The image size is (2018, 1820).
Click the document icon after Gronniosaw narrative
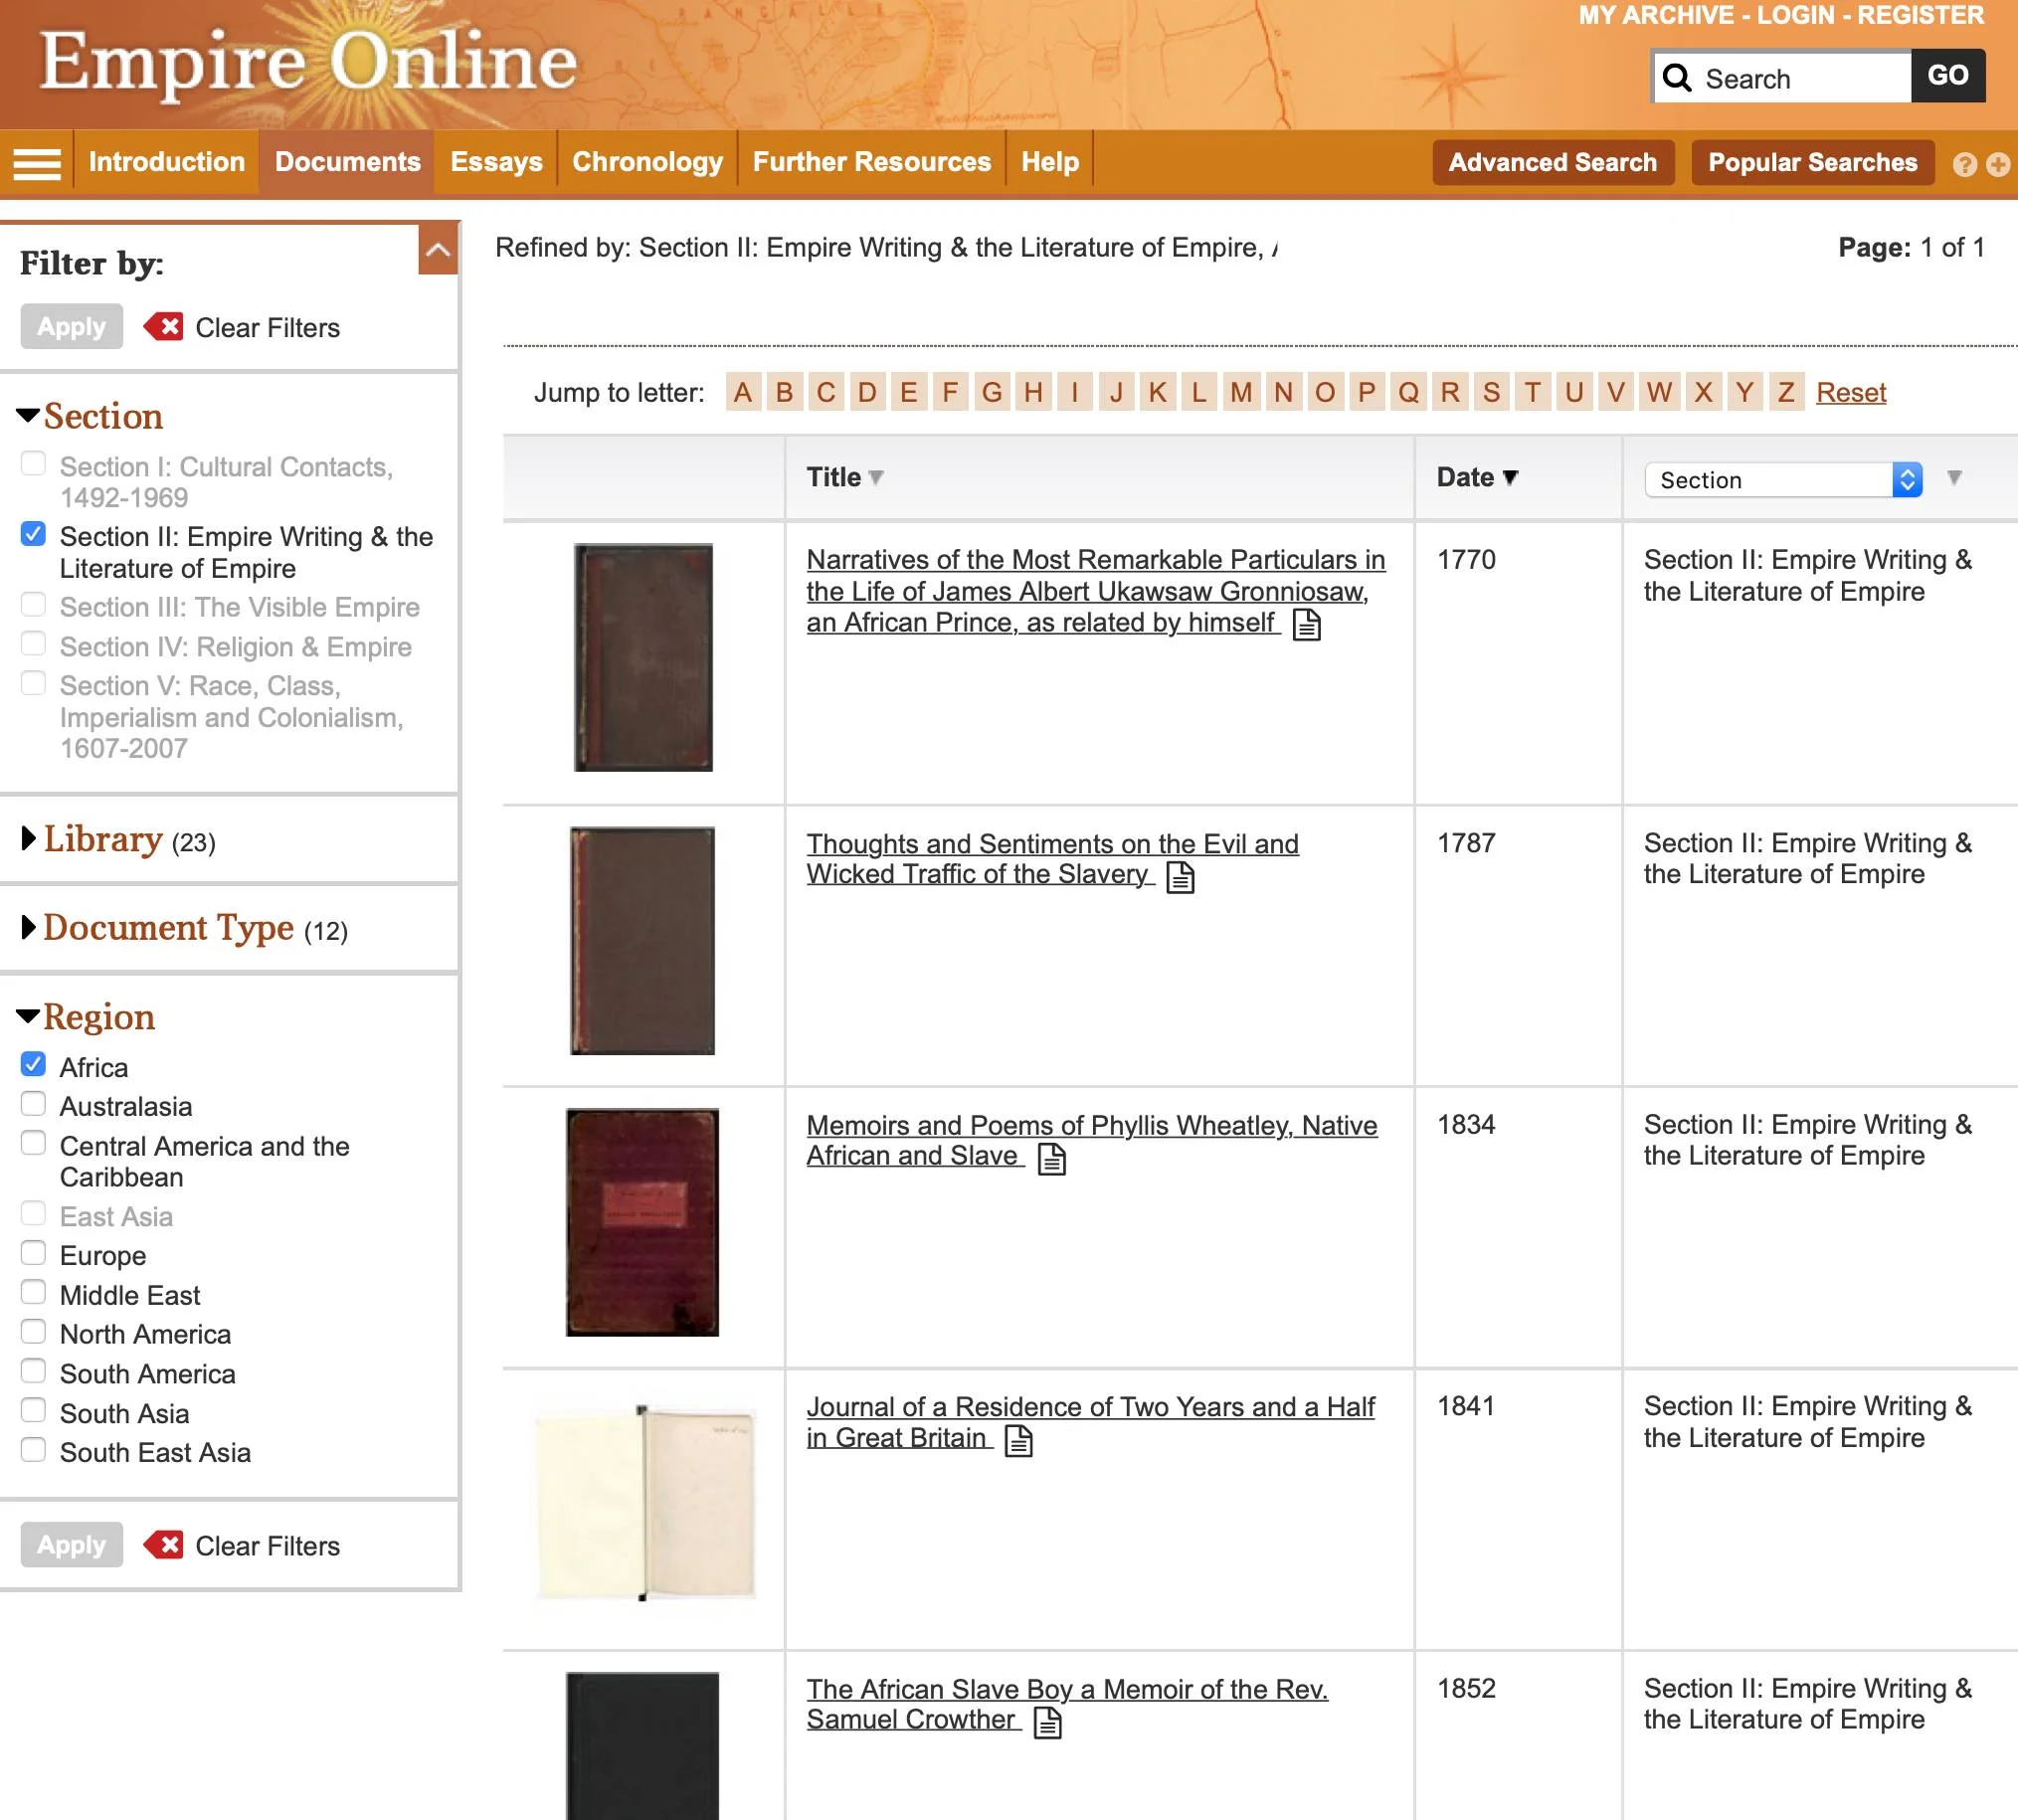[x=1307, y=625]
